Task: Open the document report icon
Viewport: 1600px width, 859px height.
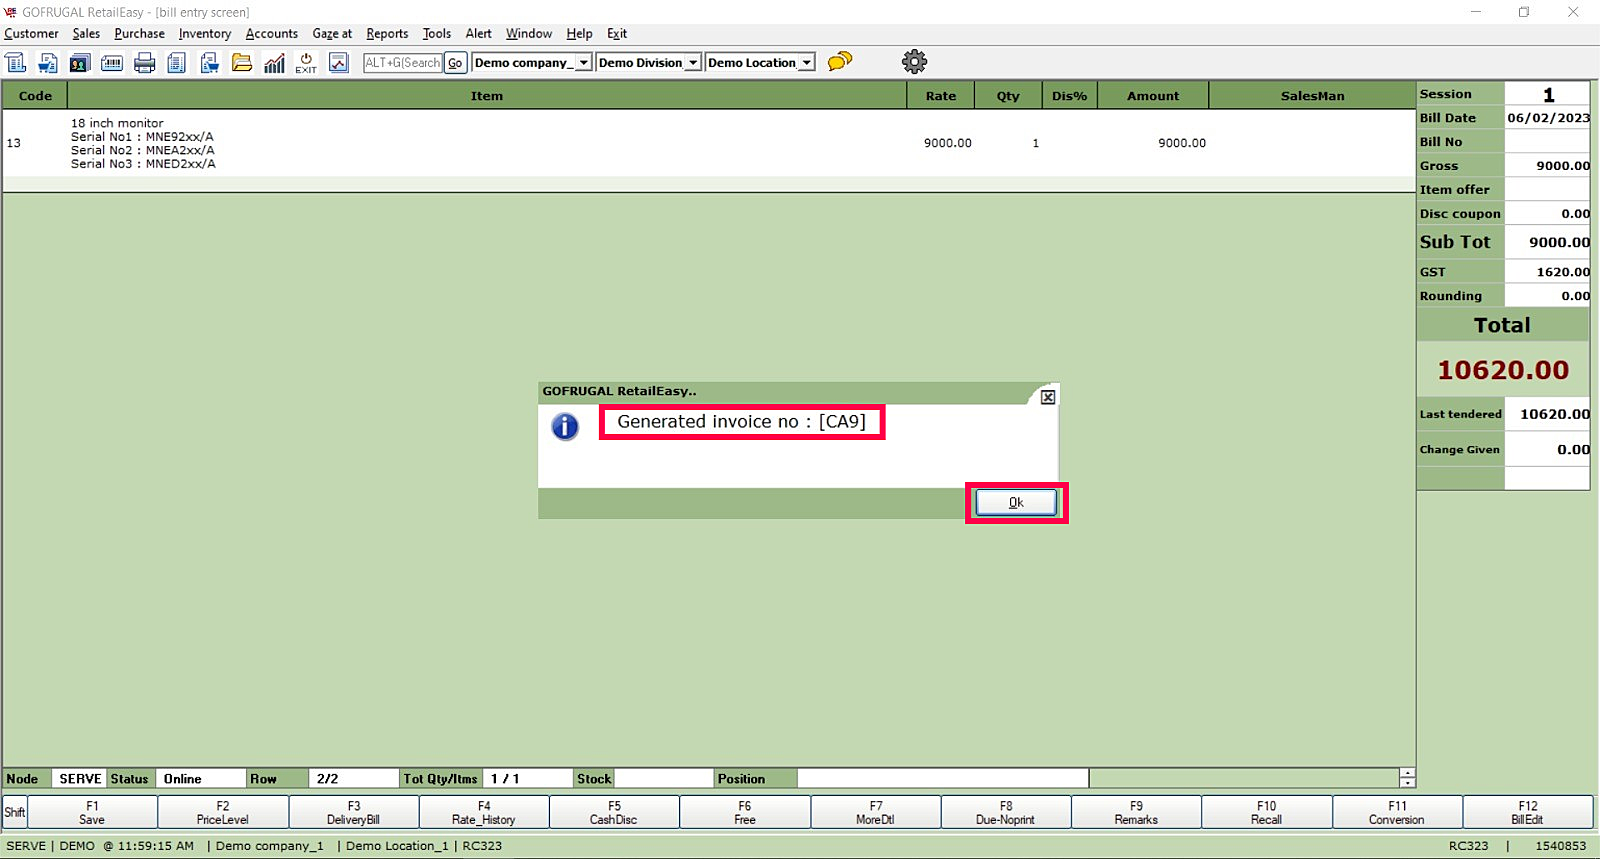Action: [177, 63]
